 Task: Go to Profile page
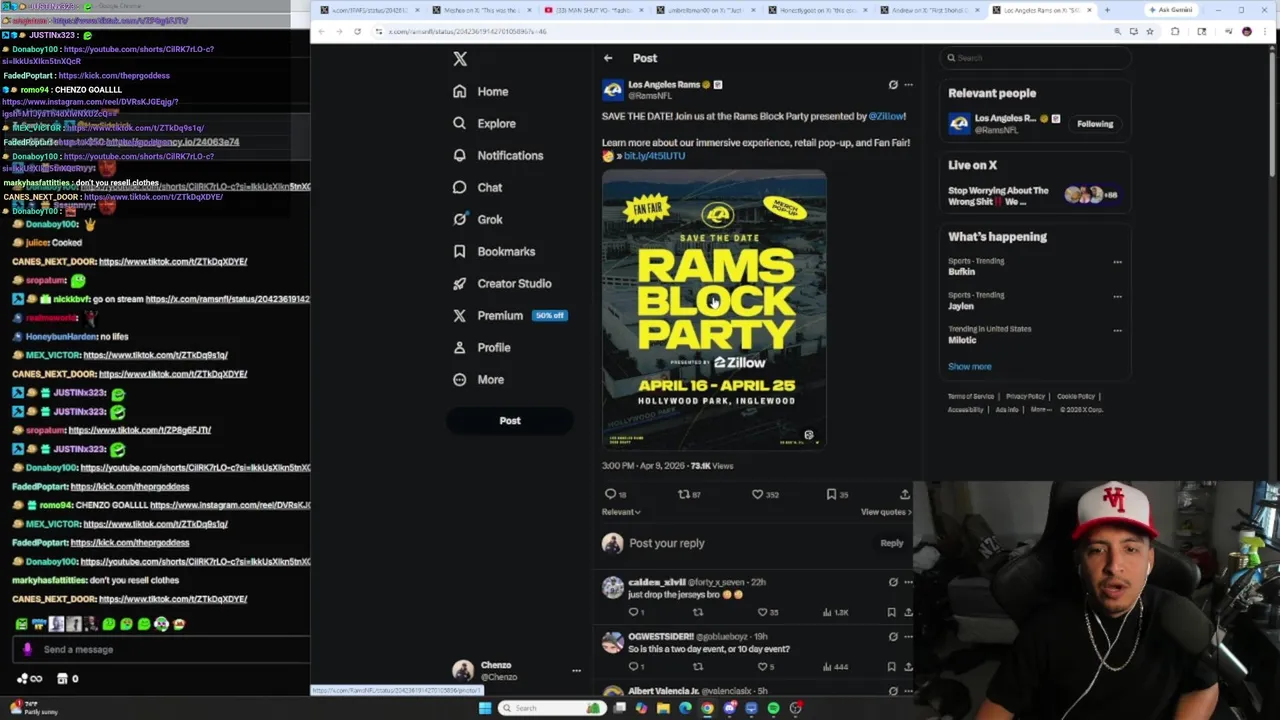[482, 347]
